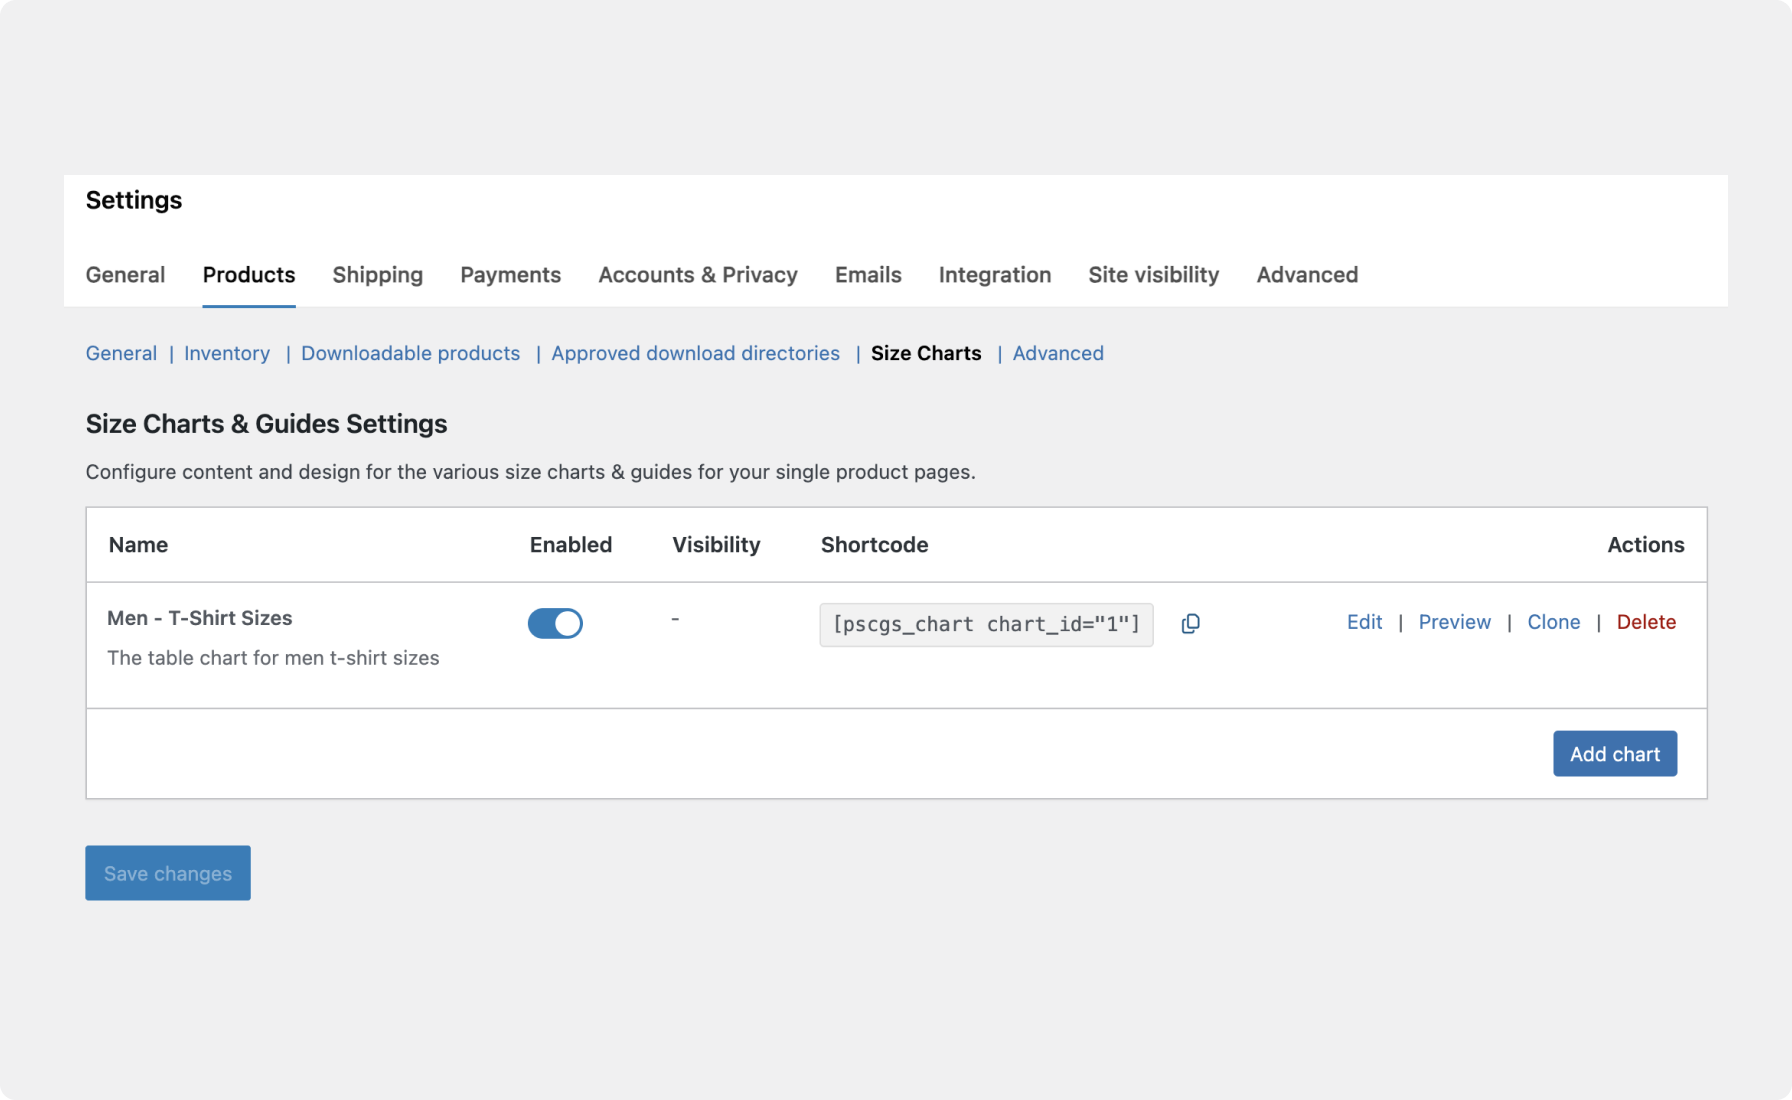Open the Advanced settings tab
This screenshot has width=1792, height=1100.
coord(1307,275)
